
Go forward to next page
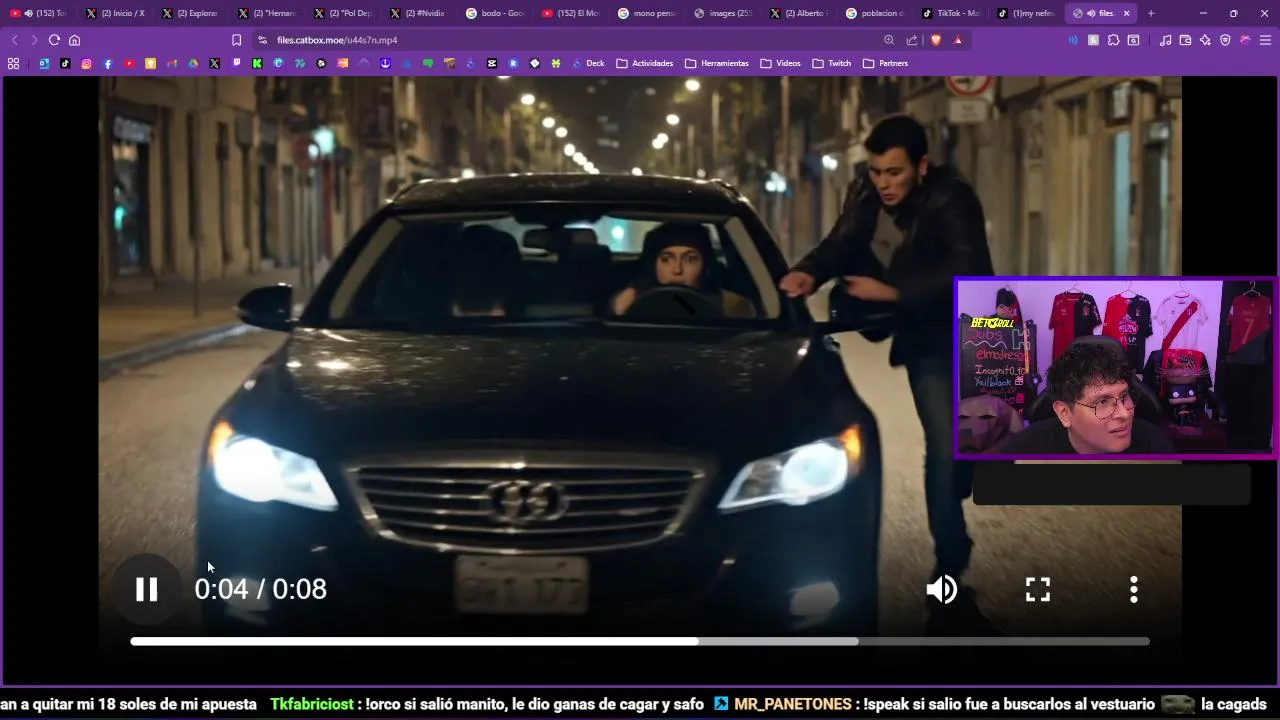[x=34, y=40]
